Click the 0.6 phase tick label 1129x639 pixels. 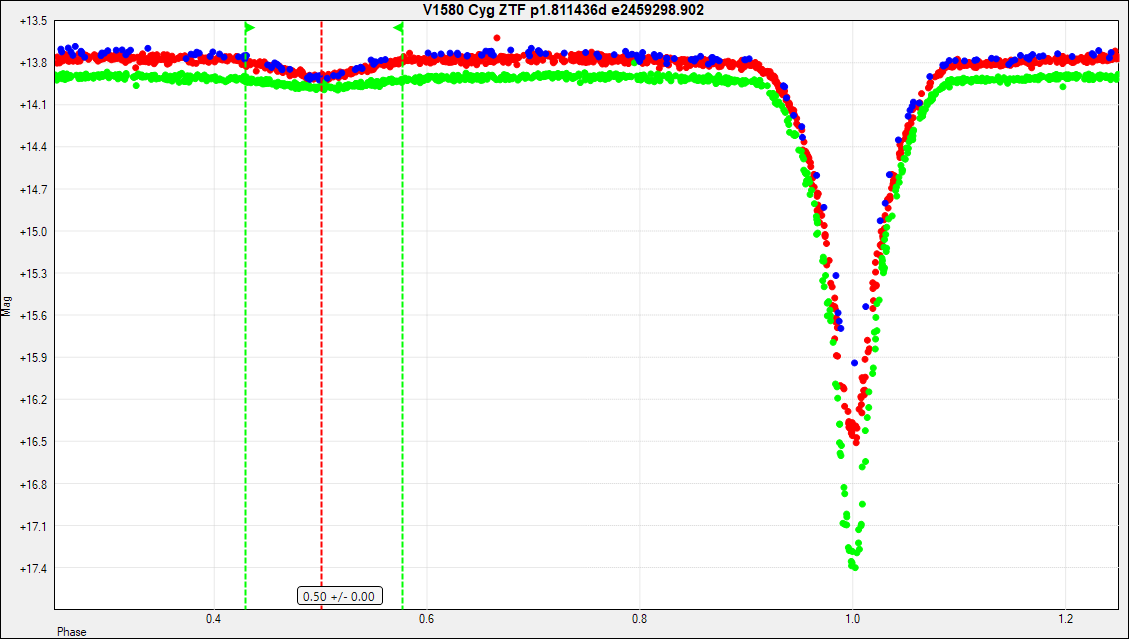426,619
